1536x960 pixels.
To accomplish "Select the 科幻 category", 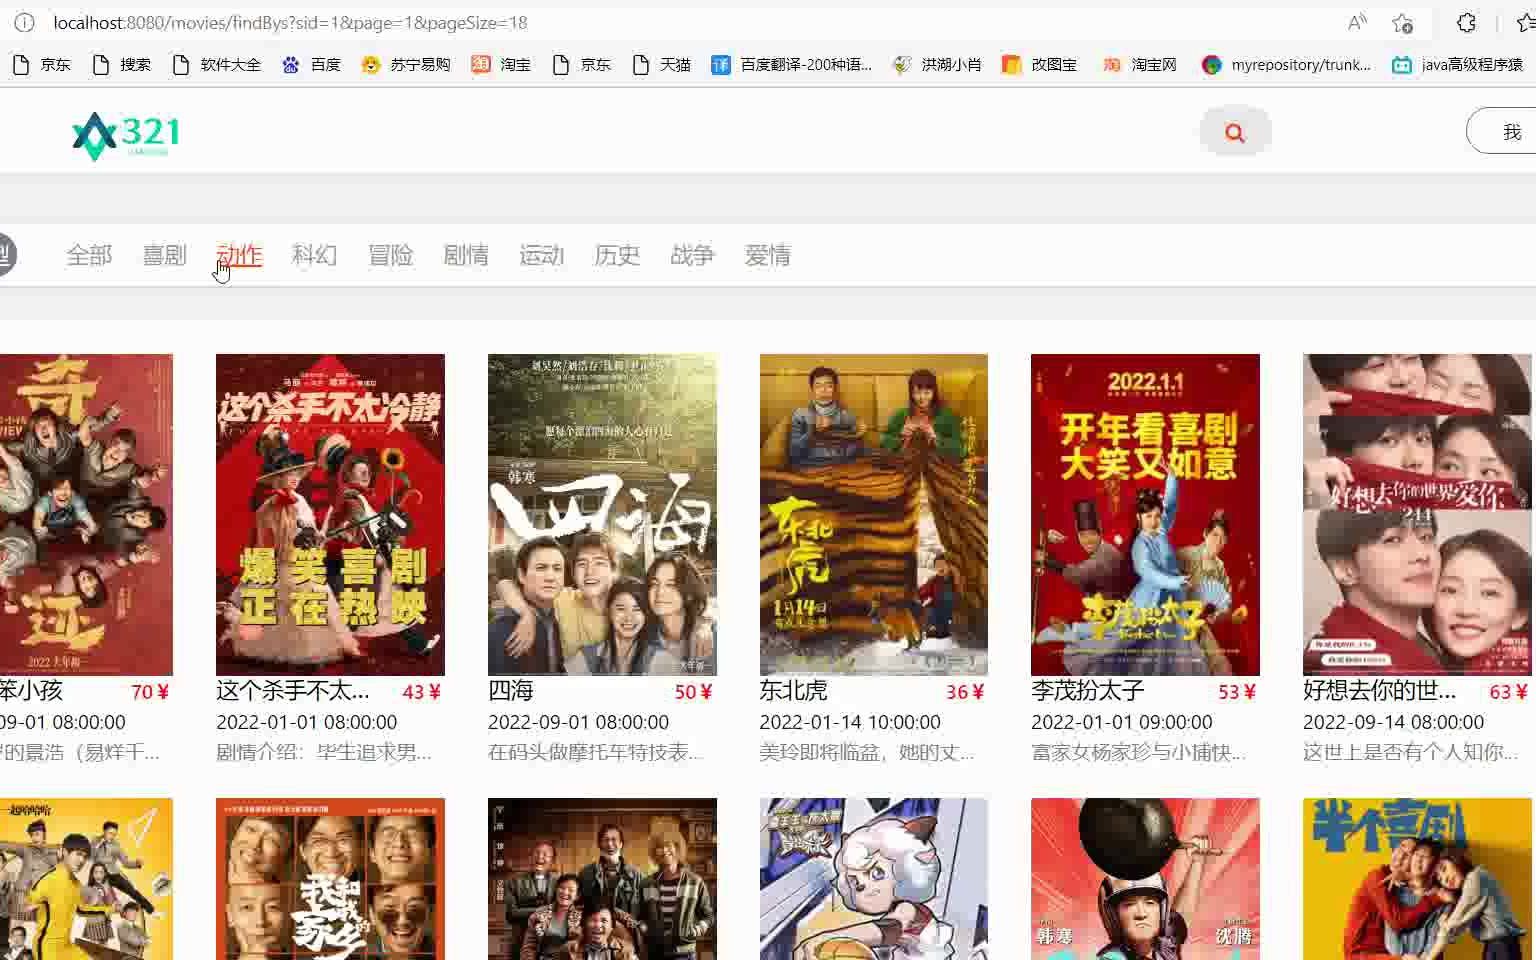I will pyautogui.click(x=314, y=255).
